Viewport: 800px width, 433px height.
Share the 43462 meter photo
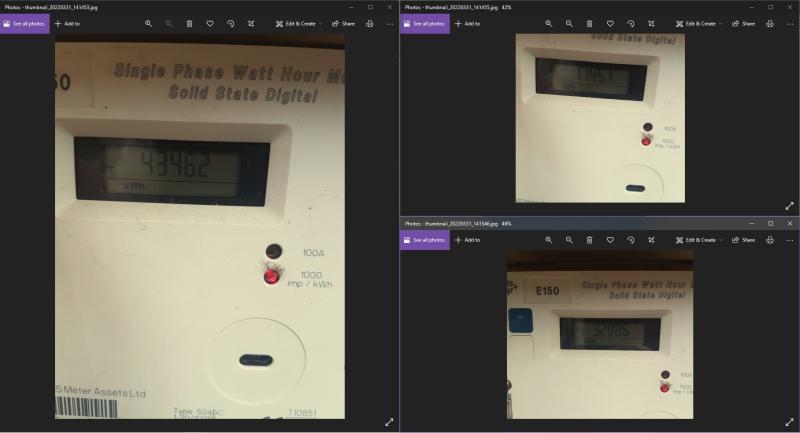(343, 24)
